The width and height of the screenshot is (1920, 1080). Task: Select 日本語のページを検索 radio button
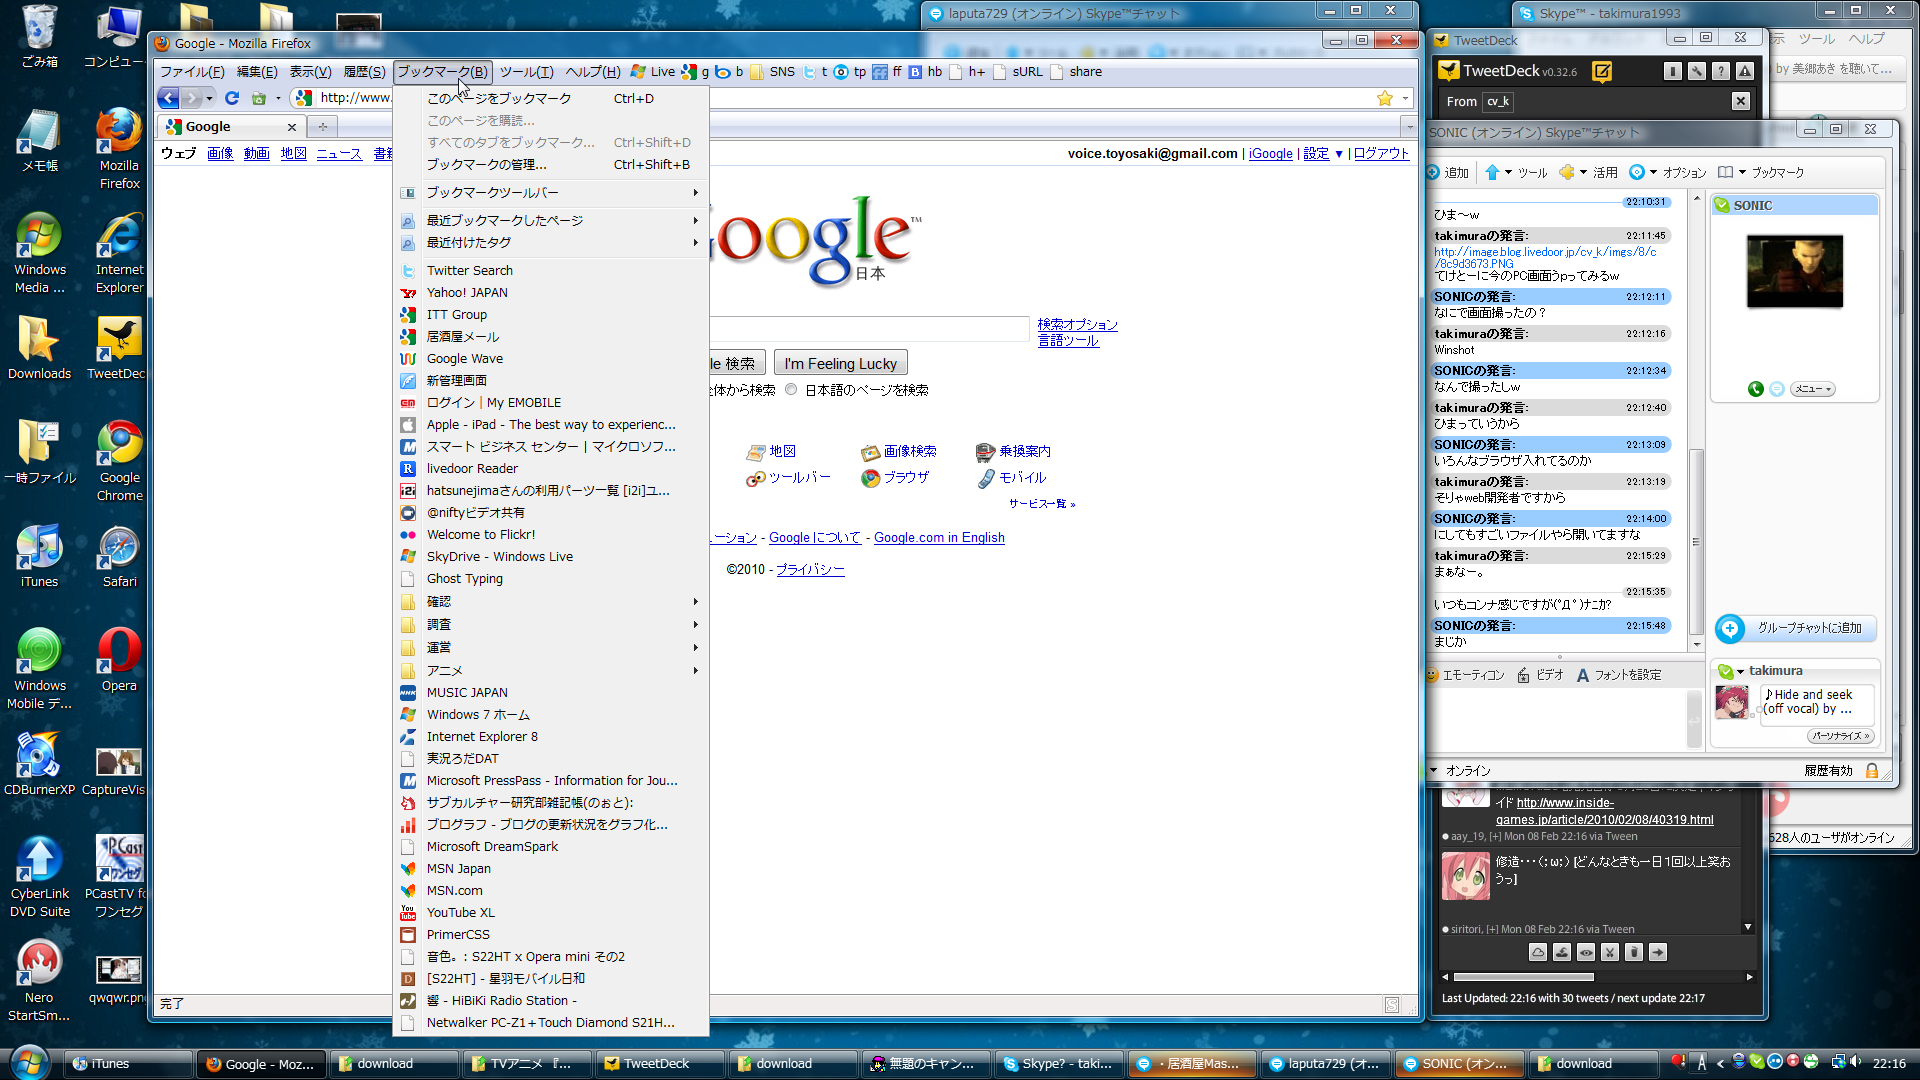[791, 390]
